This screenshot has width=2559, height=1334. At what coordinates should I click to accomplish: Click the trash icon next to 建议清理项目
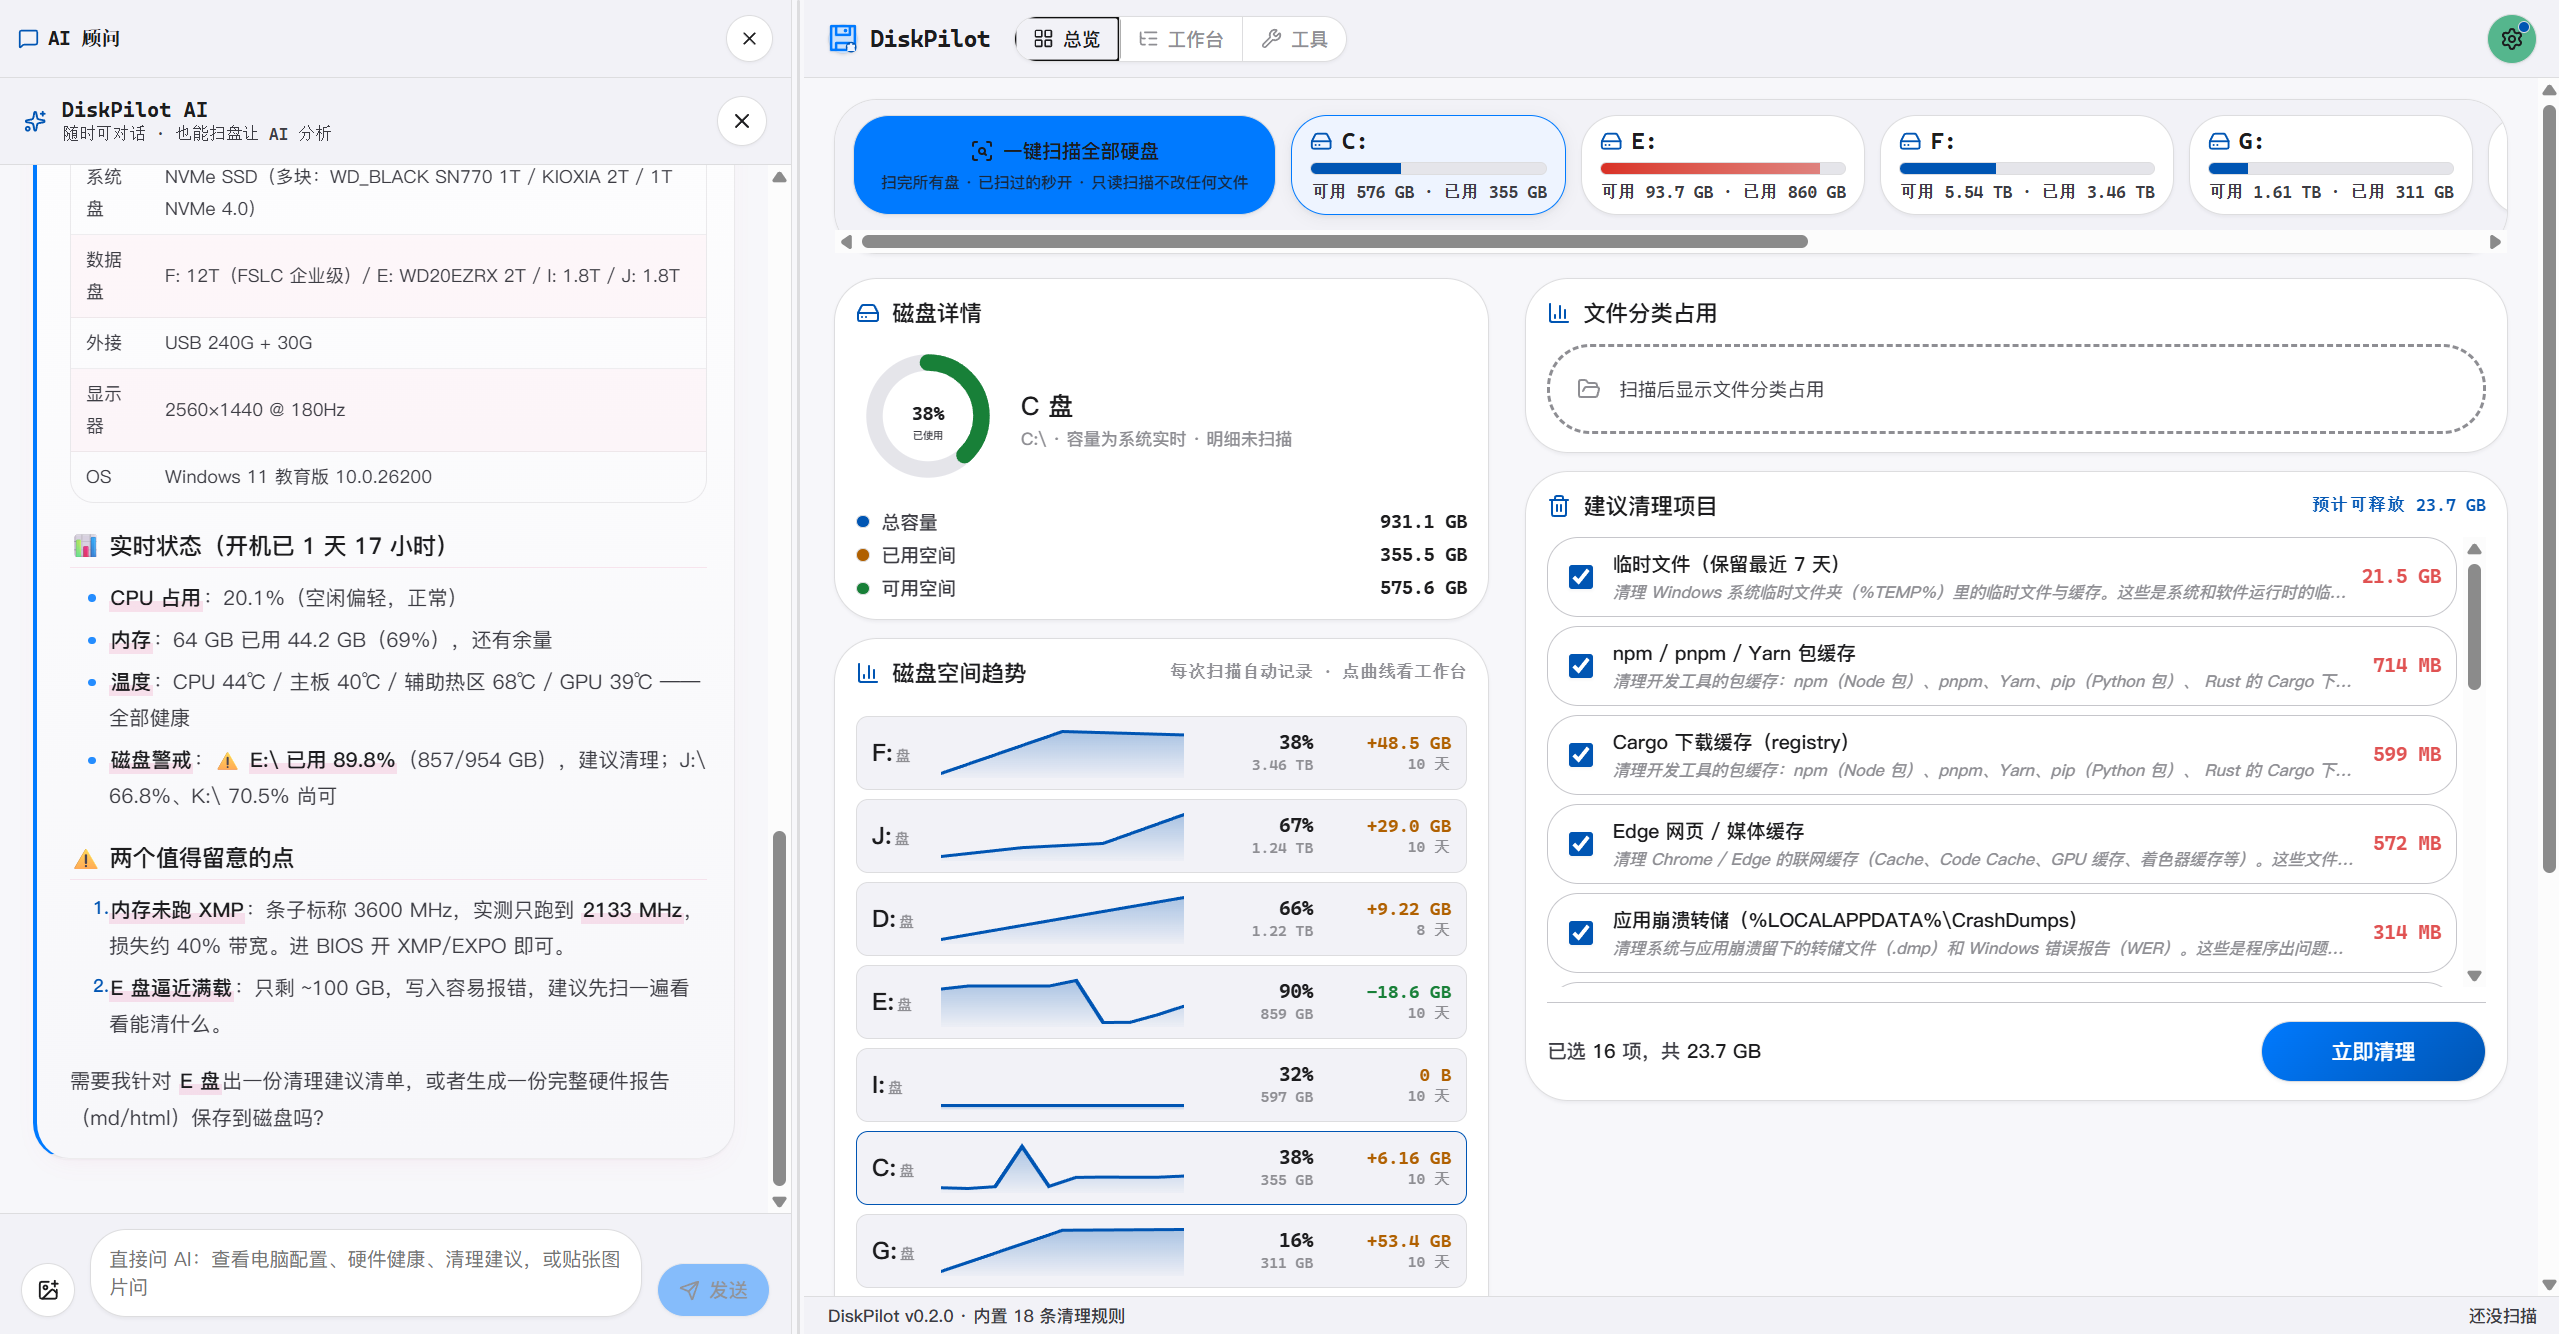point(1558,506)
